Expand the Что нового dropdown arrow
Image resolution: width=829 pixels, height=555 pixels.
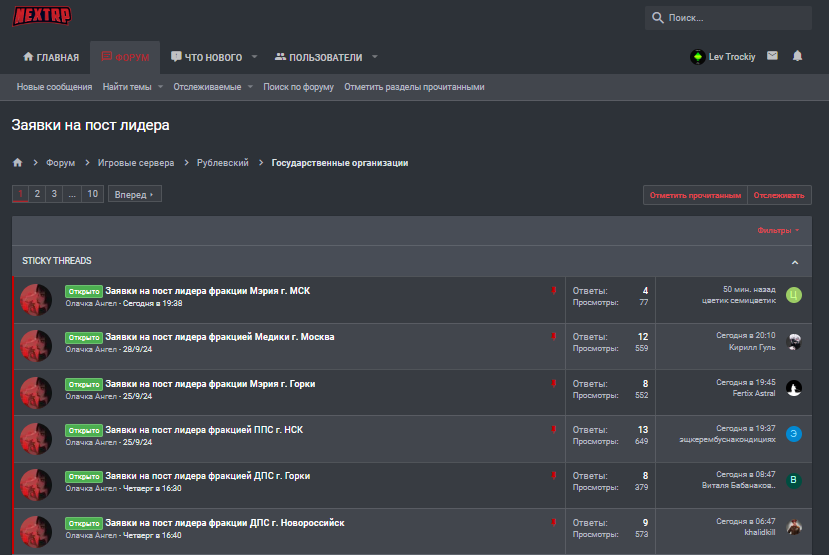(x=254, y=57)
